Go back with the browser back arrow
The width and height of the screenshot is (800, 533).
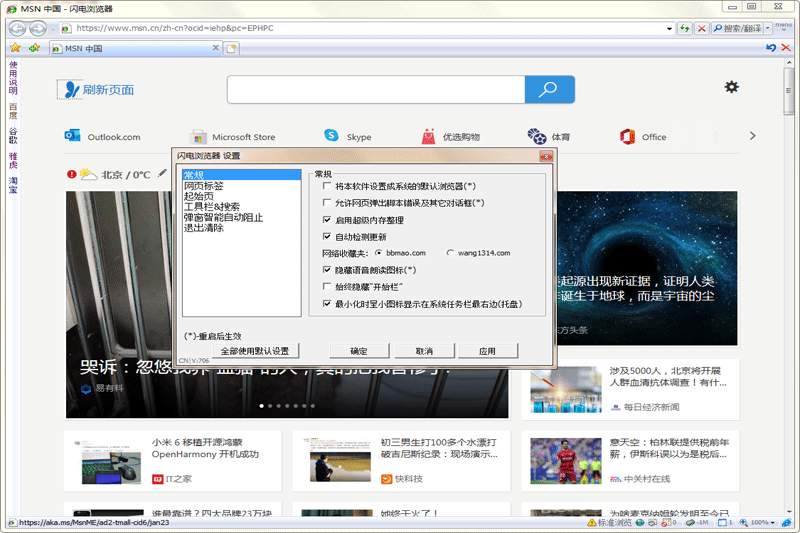(17, 29)
